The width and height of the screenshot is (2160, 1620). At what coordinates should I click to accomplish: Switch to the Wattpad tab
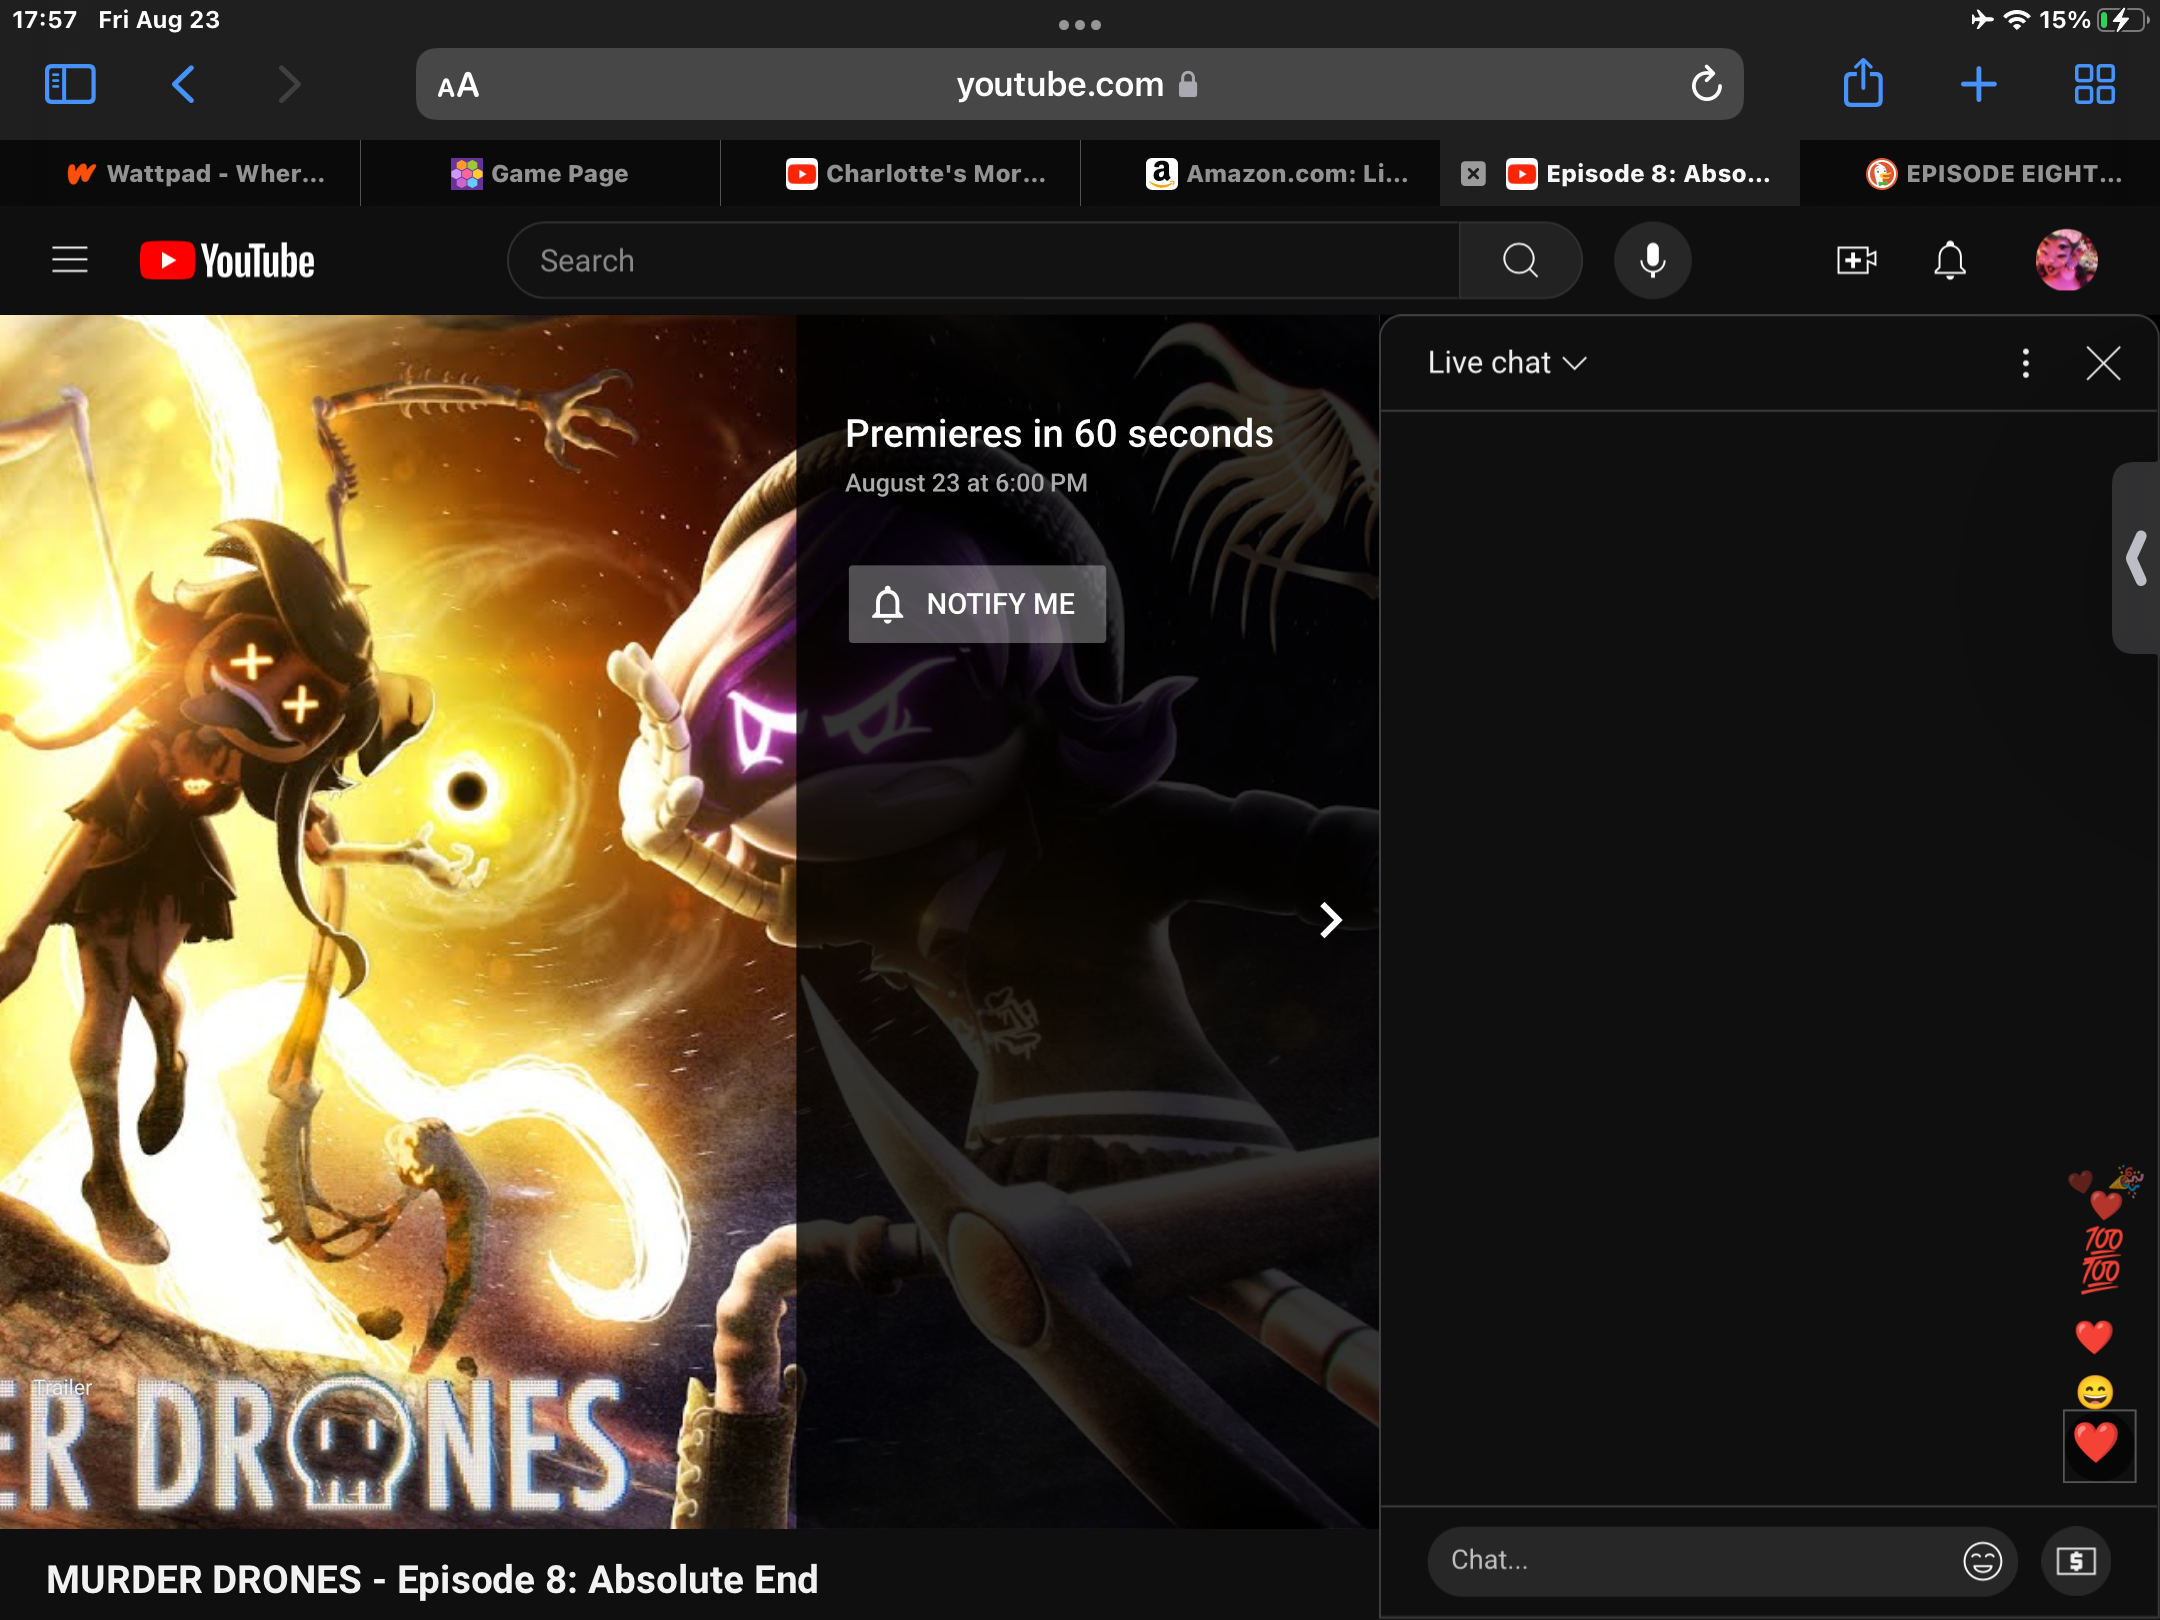(x=180, y=173)
